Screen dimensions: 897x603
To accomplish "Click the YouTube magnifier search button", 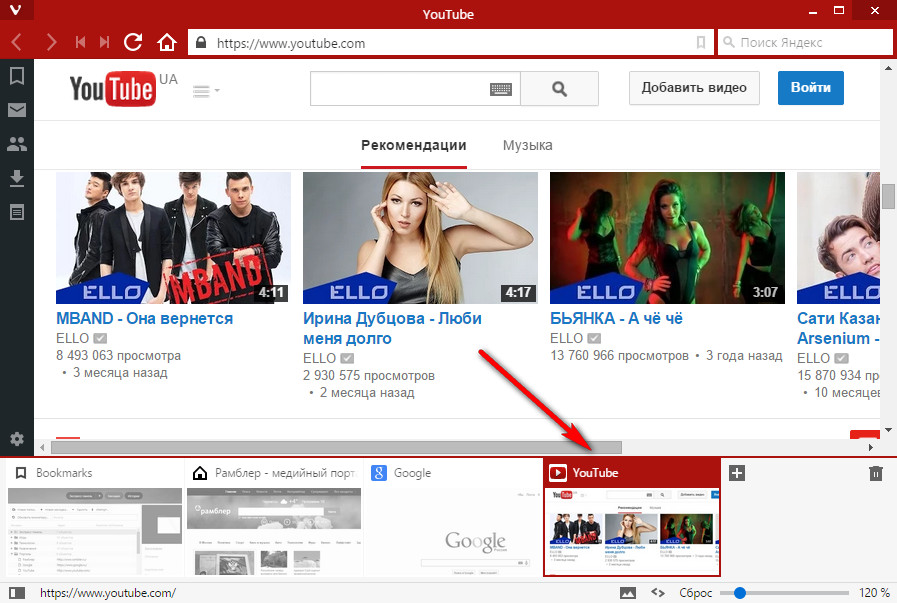I will (559, 89).
